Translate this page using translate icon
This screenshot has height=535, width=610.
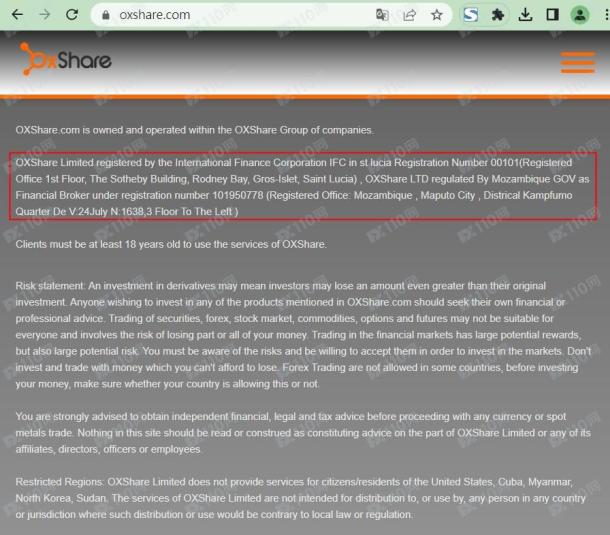pyautogui.click(x=382, y=15)
